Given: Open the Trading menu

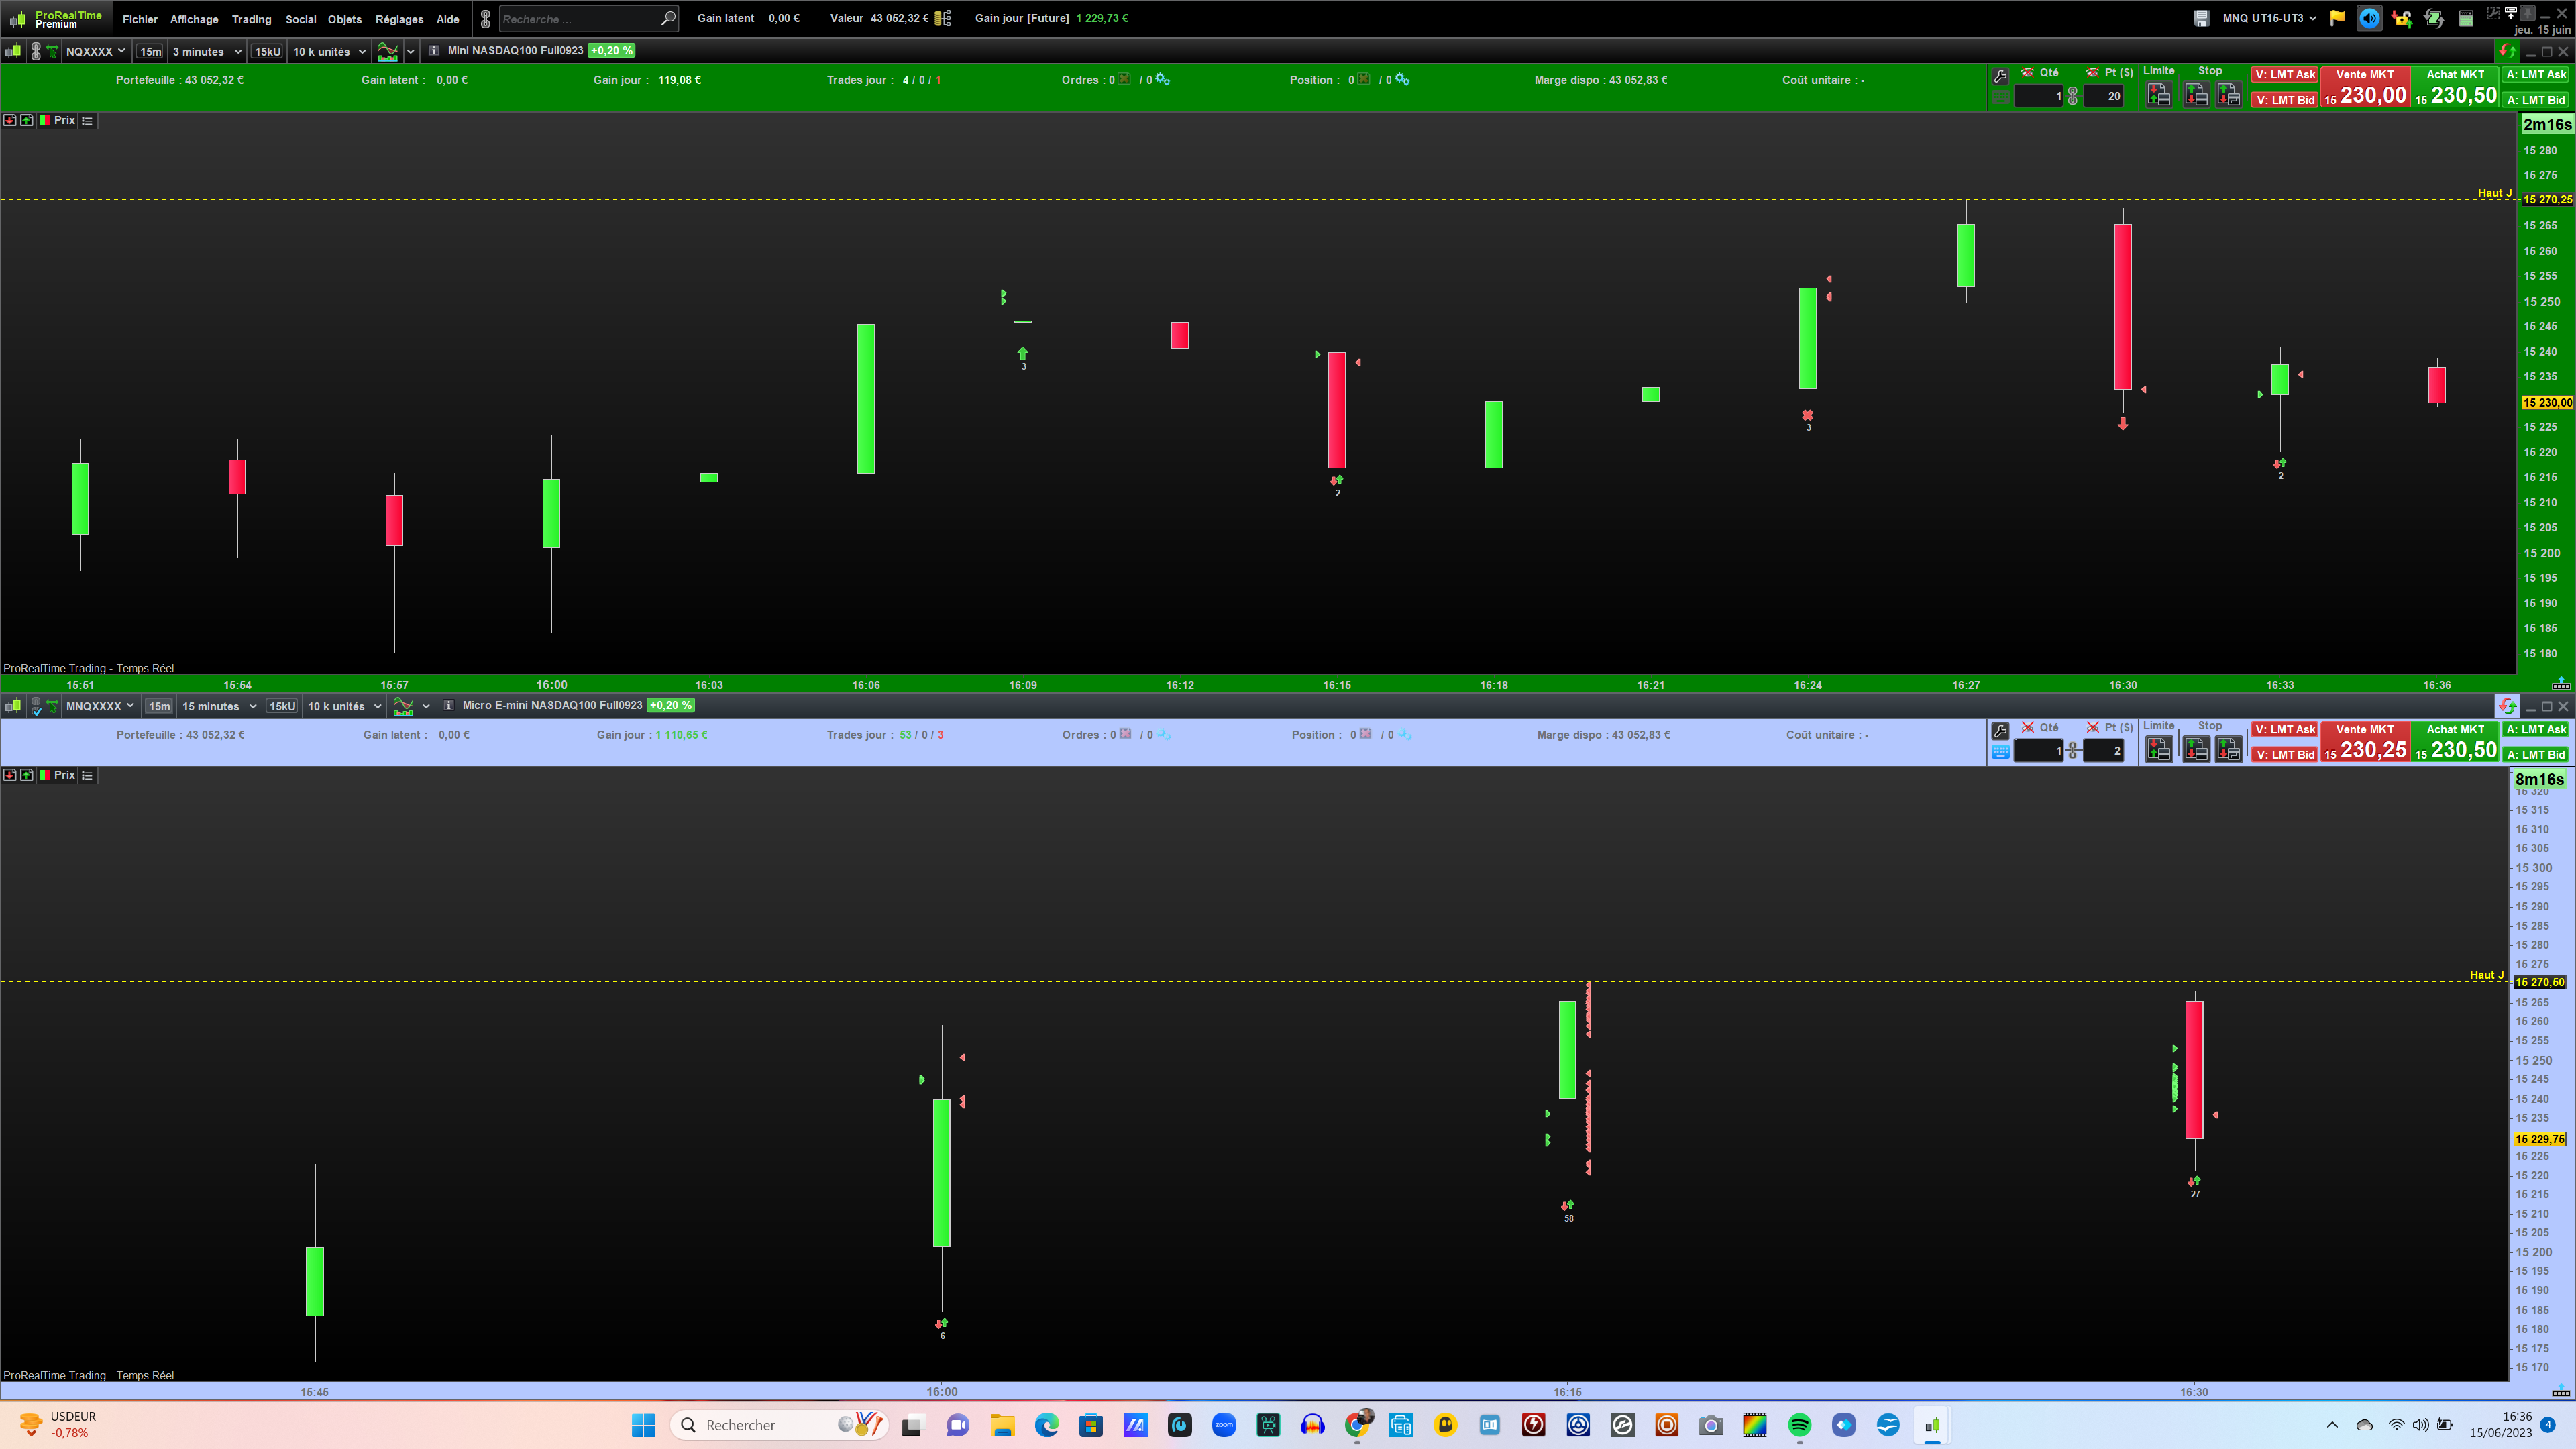Looking at the screenshot, I should [251, 19].
